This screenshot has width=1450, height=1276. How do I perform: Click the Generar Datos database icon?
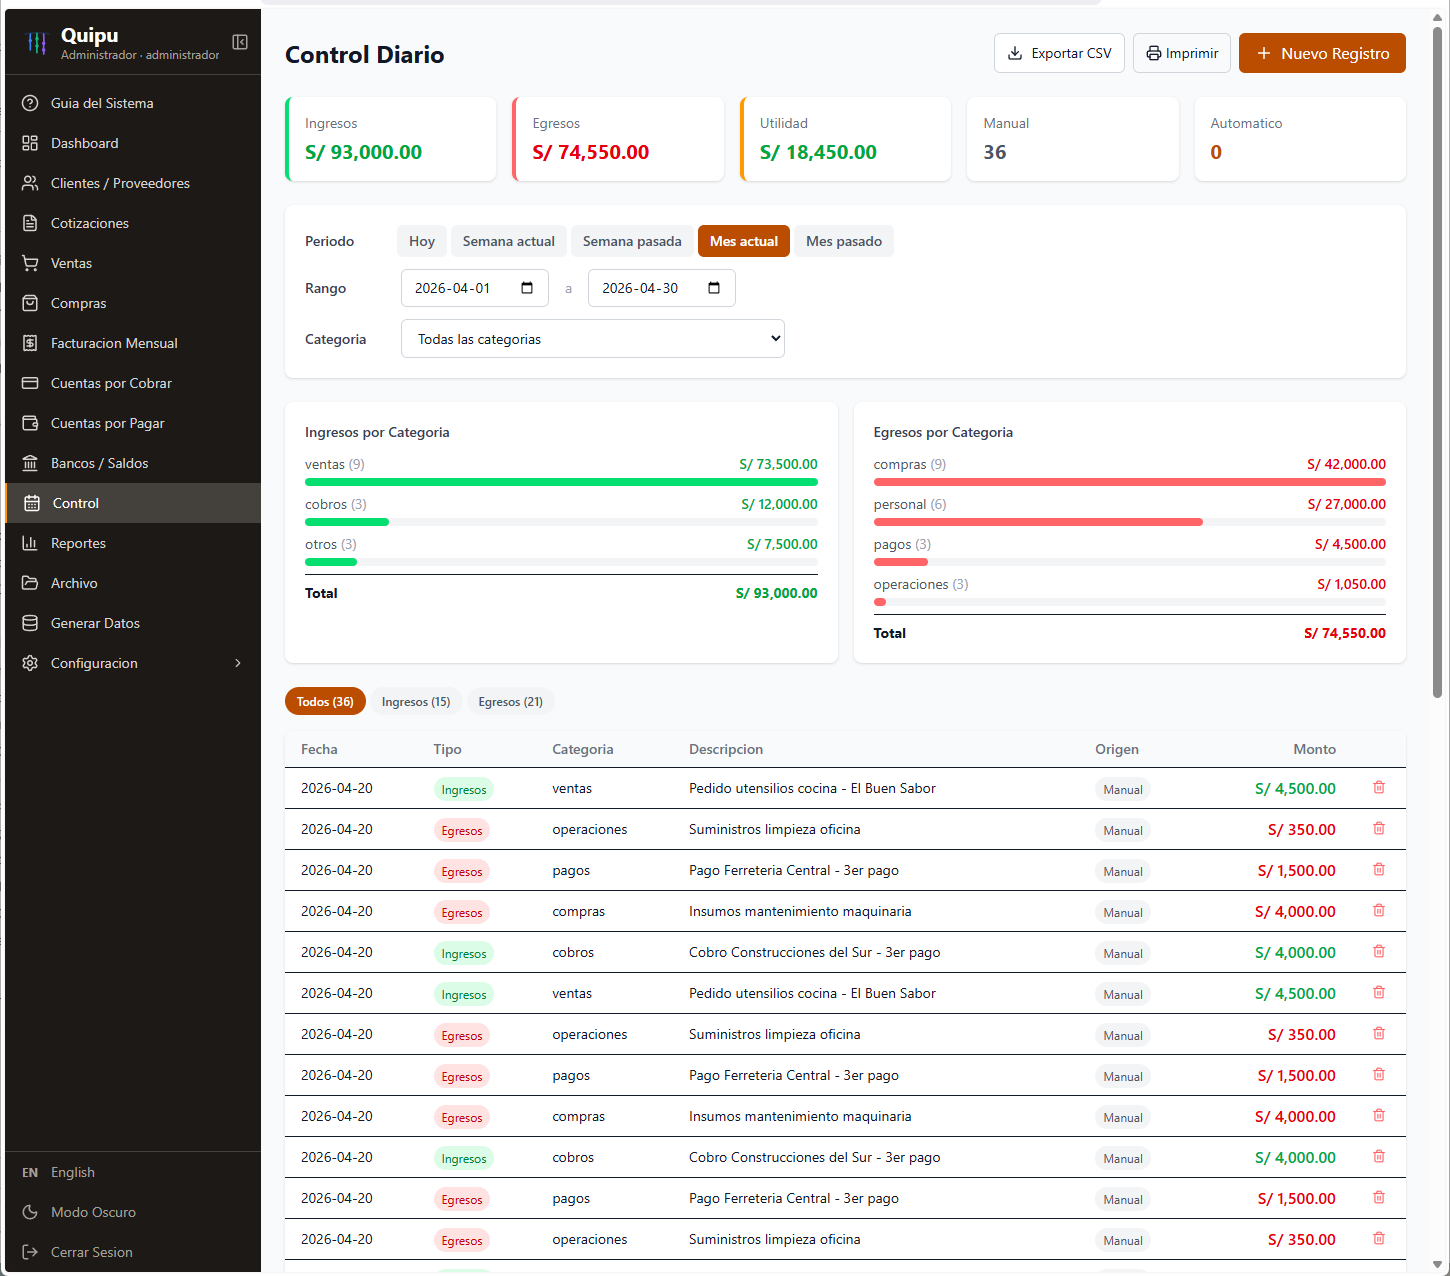[x=30, y=623]
